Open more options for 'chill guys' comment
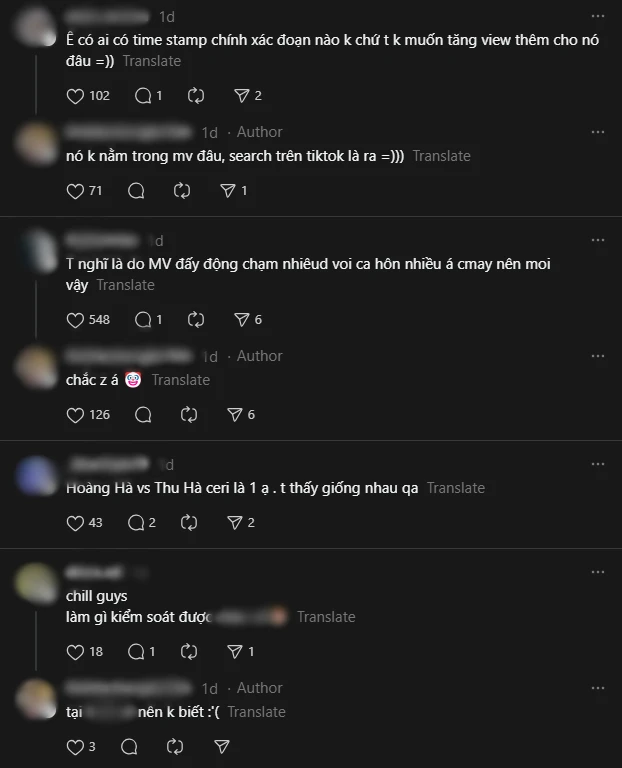The width and height of the screenshot is (622, 768). [x=598, y=572]
